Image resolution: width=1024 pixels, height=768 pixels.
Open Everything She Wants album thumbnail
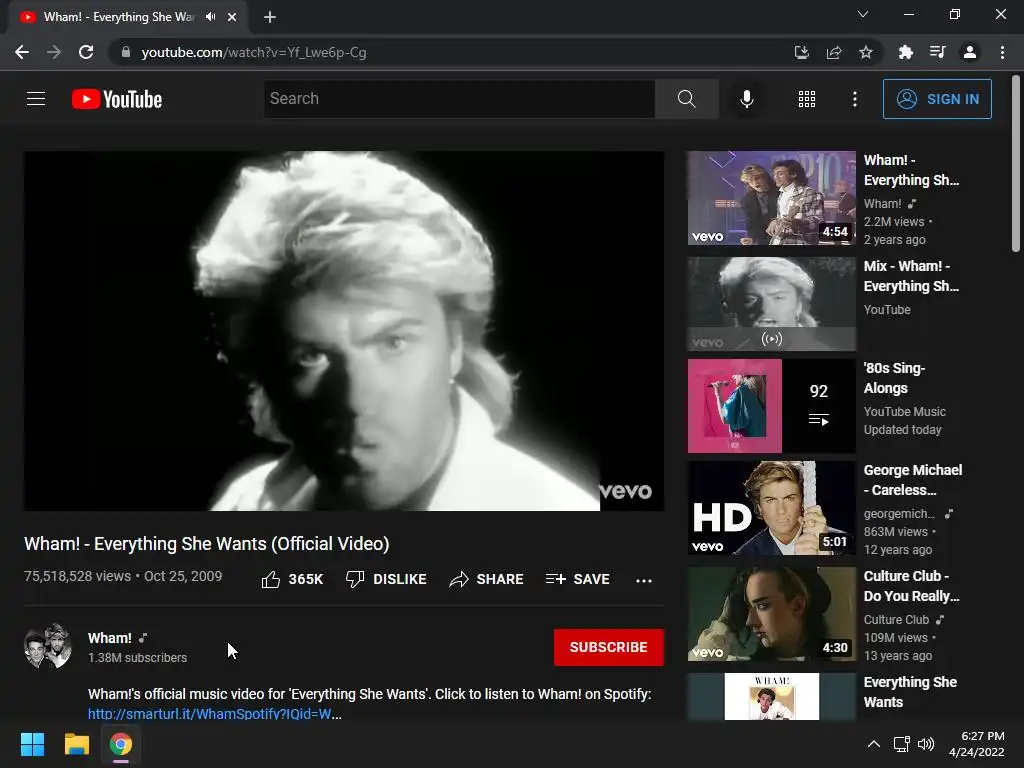pyautogui.click(x=771, y=696)
